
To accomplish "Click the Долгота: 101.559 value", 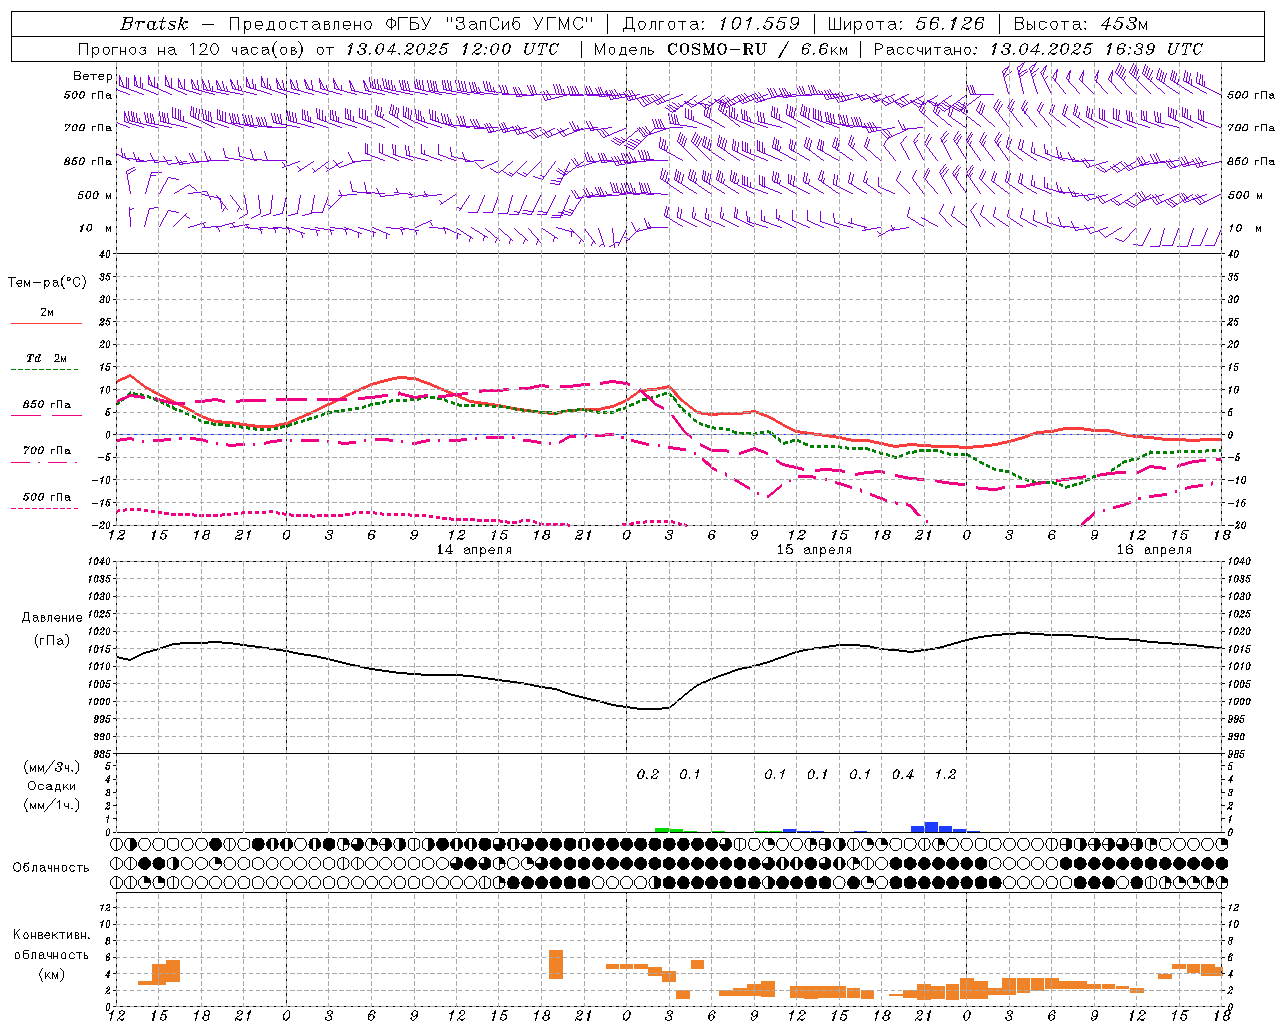I will coord(711,24).
